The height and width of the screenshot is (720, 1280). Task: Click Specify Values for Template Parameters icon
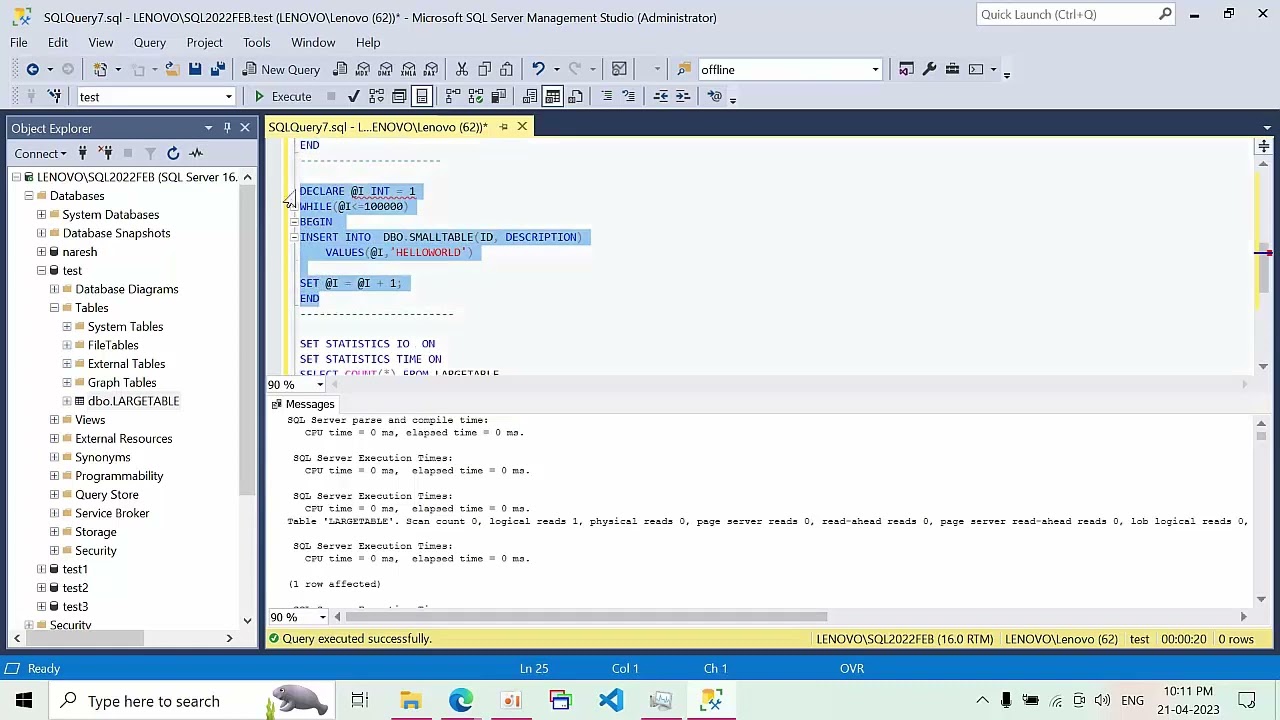tap(714, 96)
